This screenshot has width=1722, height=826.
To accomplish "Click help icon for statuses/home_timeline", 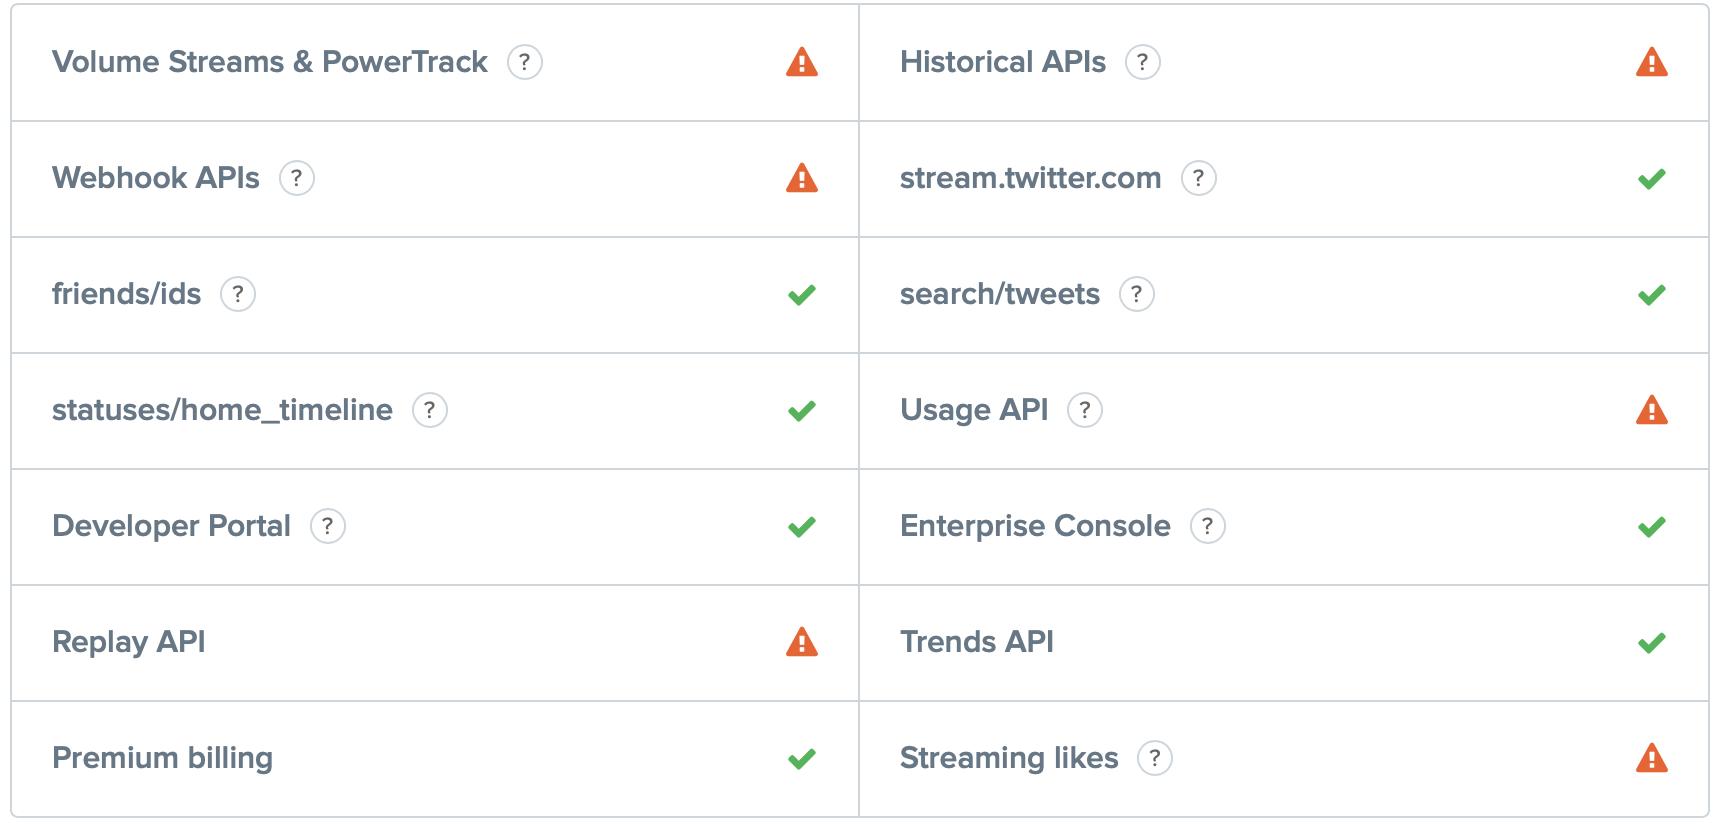I will pos(429,410).
